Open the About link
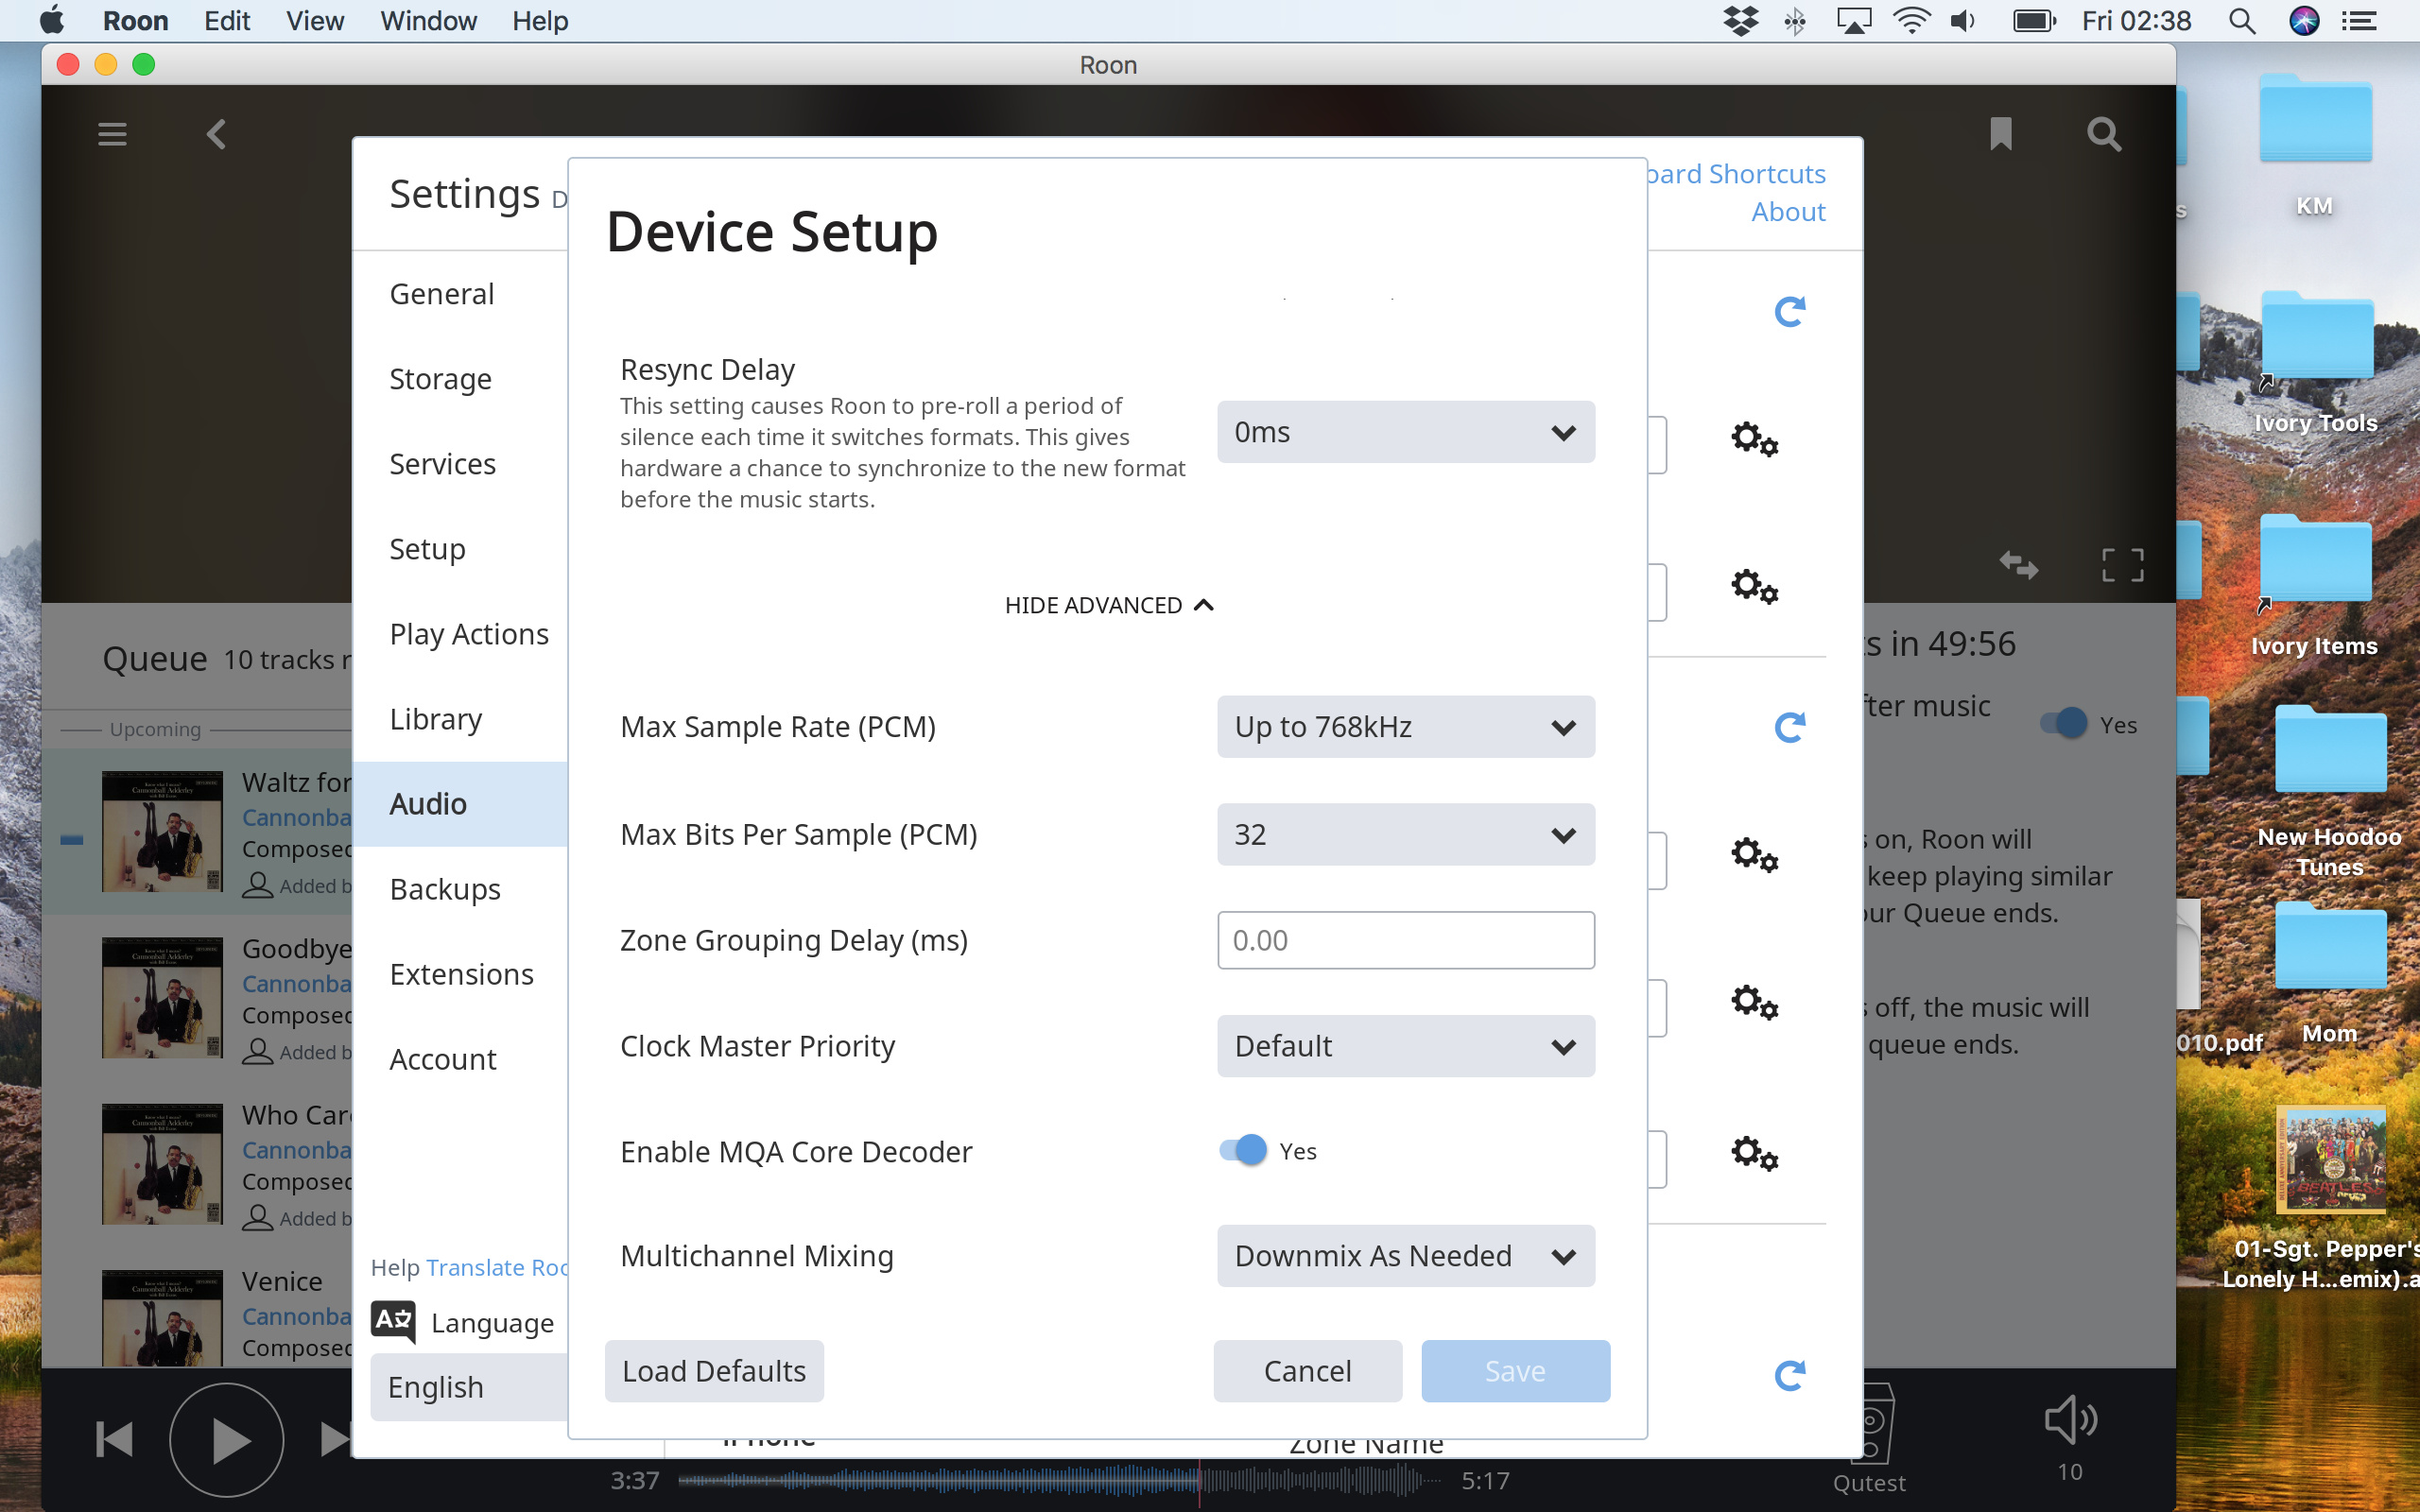The image size is (2420, 1512). pos(1788,212)
